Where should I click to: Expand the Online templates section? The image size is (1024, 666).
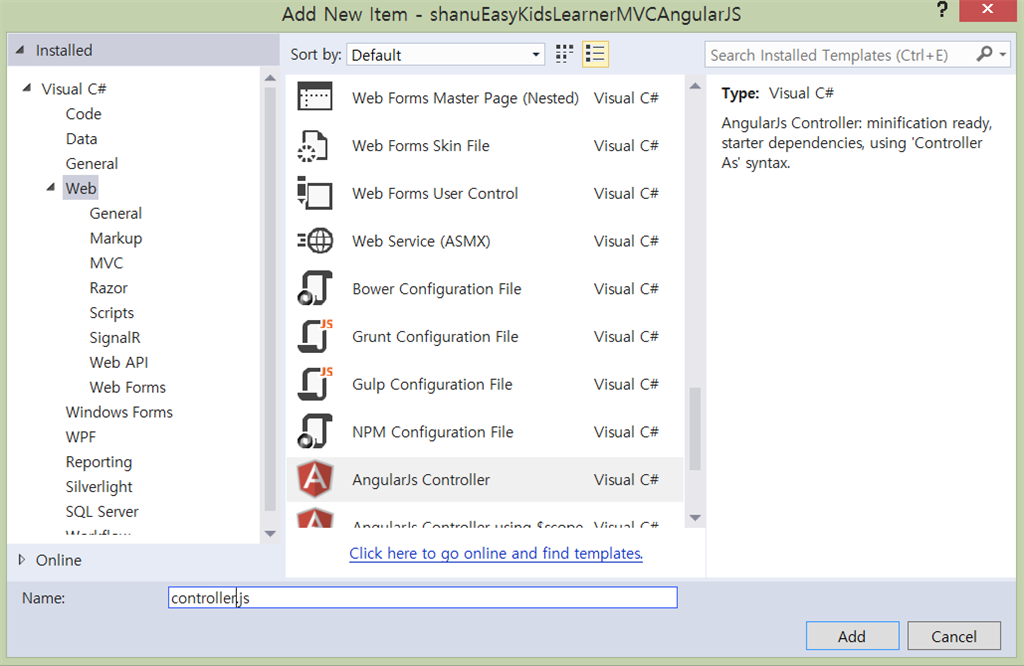(22, 560)
